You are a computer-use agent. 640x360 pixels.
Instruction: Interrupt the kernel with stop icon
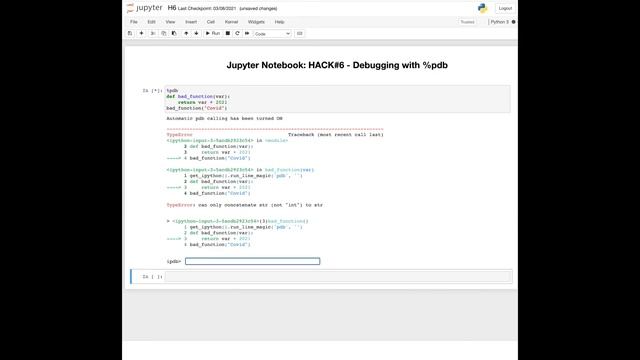click(x=228, y=33)
